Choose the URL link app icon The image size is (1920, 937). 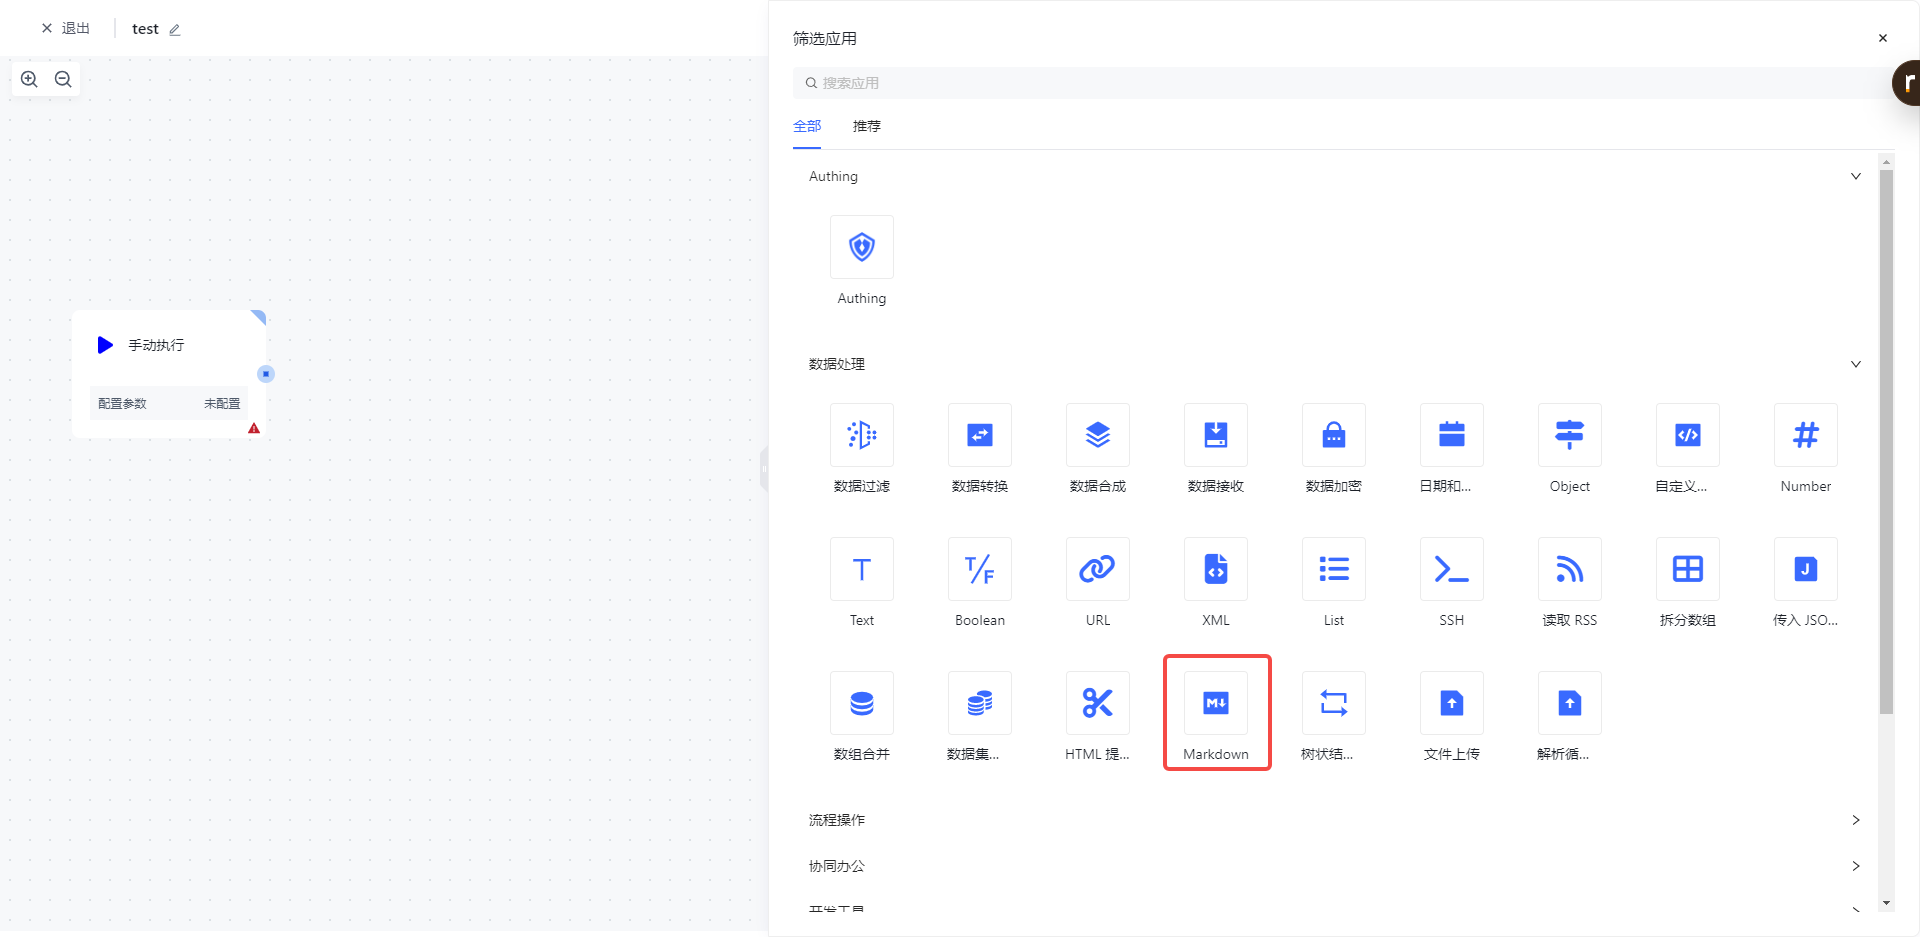pyautogui.click(x=1097, y=570)
